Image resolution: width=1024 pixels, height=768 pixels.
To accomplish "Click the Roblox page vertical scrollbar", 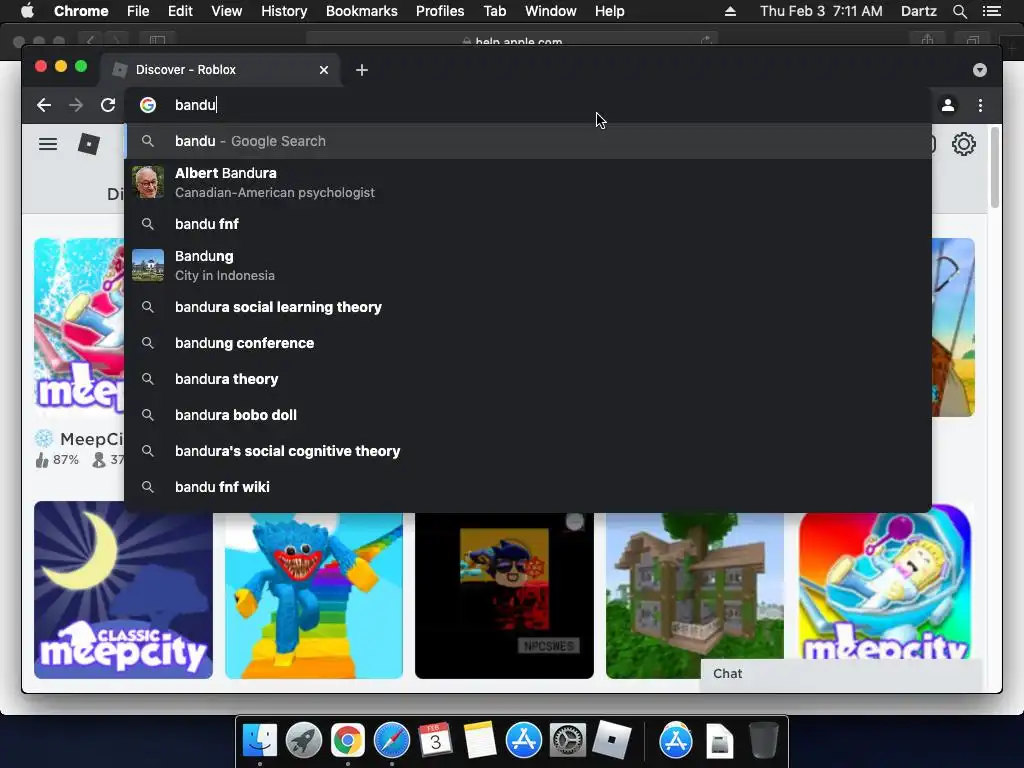I will coord(995,168).
